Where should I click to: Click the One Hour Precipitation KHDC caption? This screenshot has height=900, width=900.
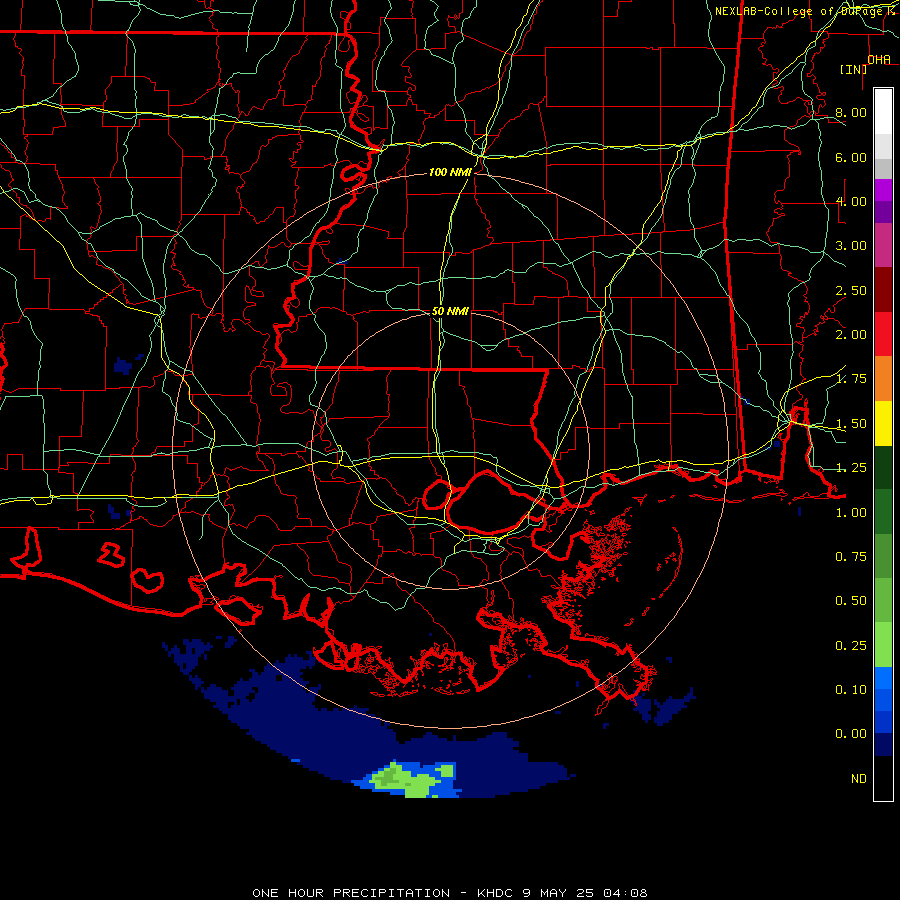coord(450,893)
